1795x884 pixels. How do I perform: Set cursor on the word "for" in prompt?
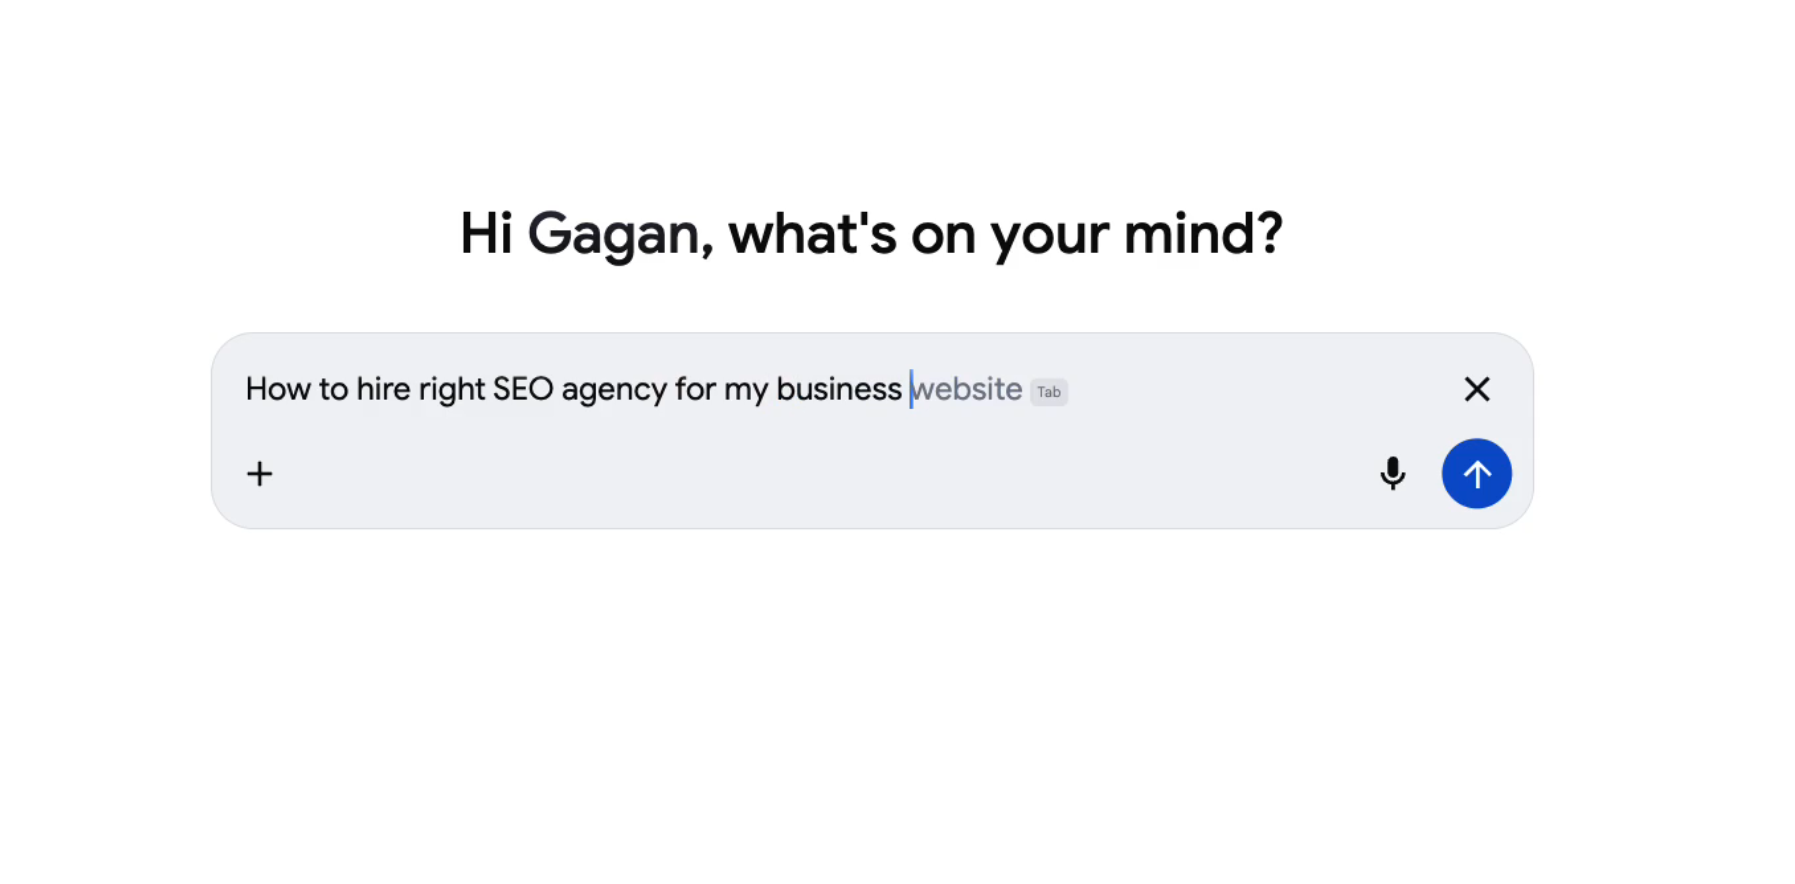(695, 389)
